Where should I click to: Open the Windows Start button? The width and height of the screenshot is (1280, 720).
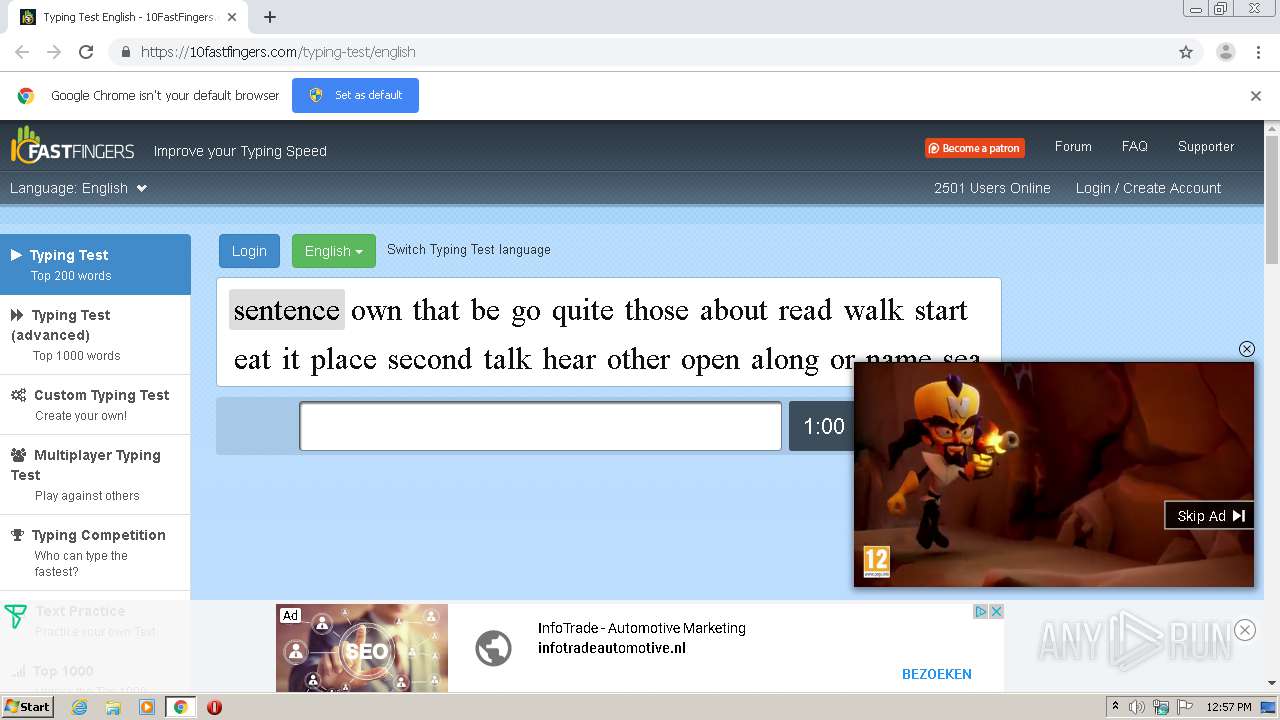point(29,707)
